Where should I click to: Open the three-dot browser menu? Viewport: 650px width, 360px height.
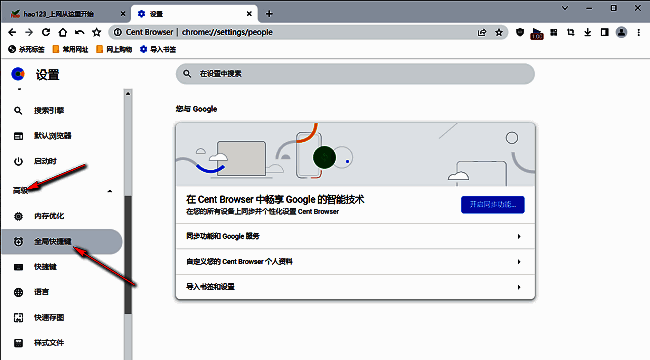638,32
